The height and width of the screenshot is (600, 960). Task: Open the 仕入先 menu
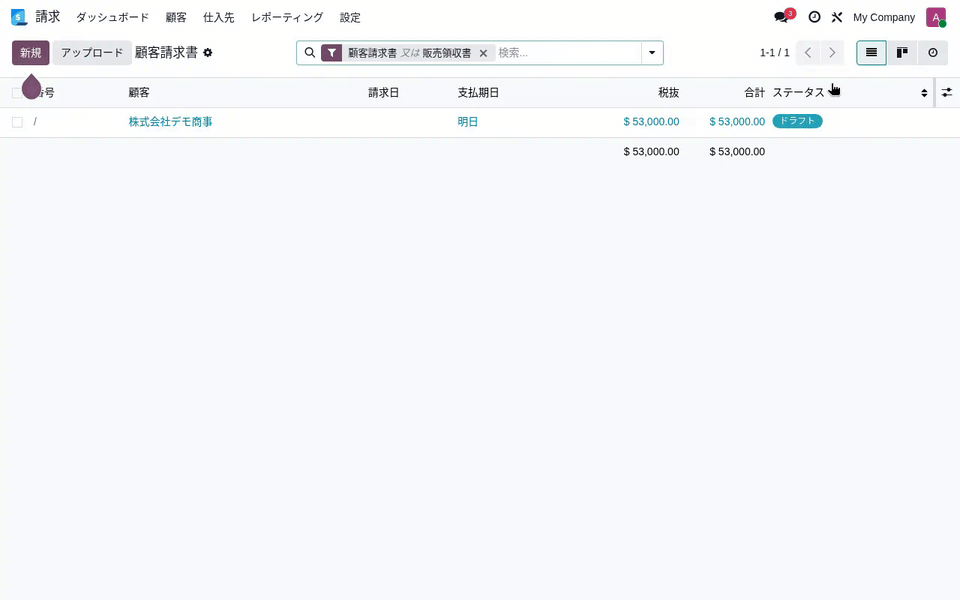(219, 17)
